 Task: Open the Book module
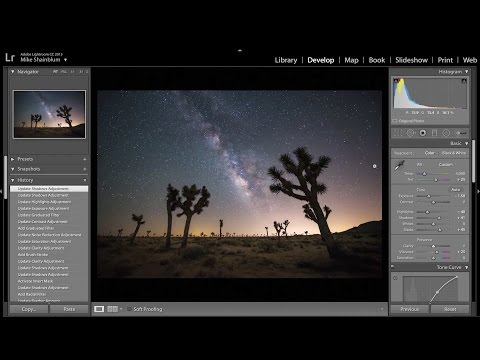click(377, 60)
